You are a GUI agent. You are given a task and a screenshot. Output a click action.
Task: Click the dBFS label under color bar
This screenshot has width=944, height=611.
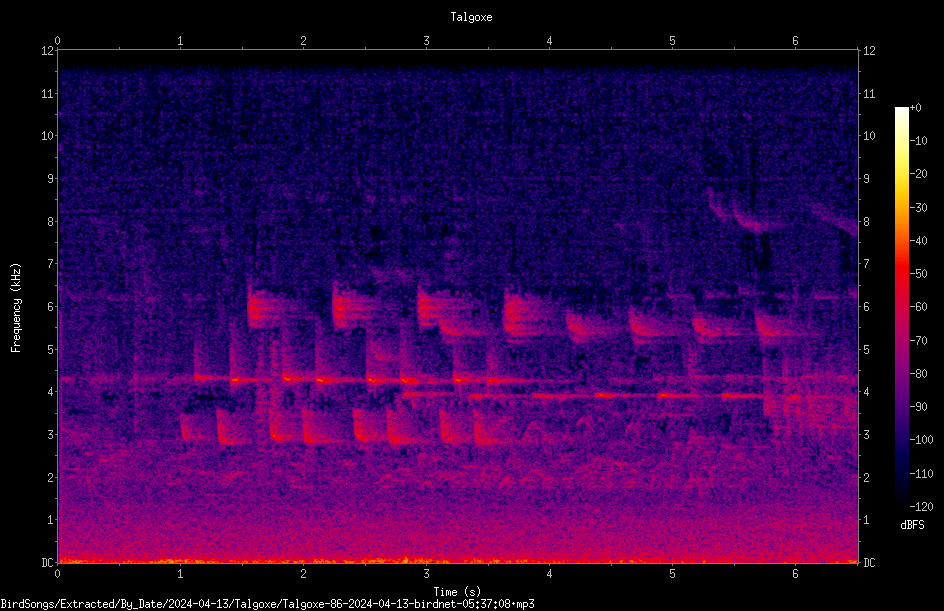pyautogui.click(x=912, y=525)
